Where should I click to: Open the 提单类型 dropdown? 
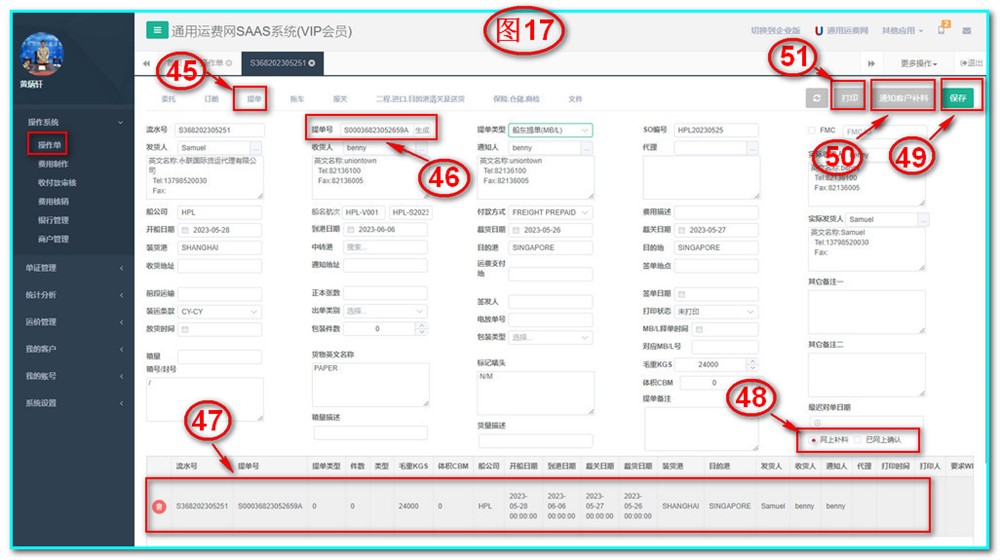(550, 130)
